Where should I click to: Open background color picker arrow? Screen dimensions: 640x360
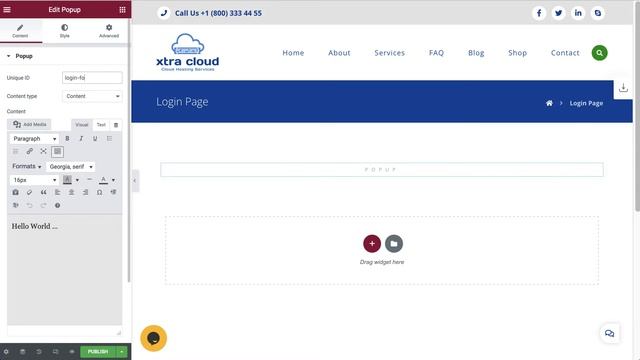click(x=77, y=180)
